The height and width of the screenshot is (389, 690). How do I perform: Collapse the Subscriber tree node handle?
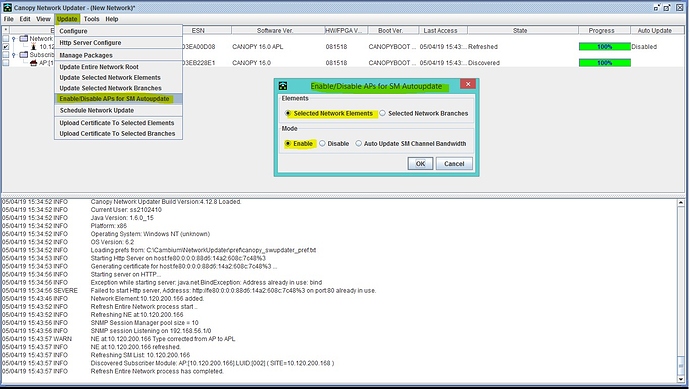14,55
